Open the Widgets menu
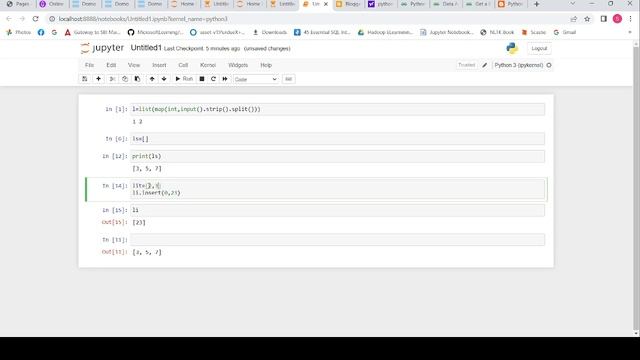Viewport: 640px width, 360px height. point(238,65)
